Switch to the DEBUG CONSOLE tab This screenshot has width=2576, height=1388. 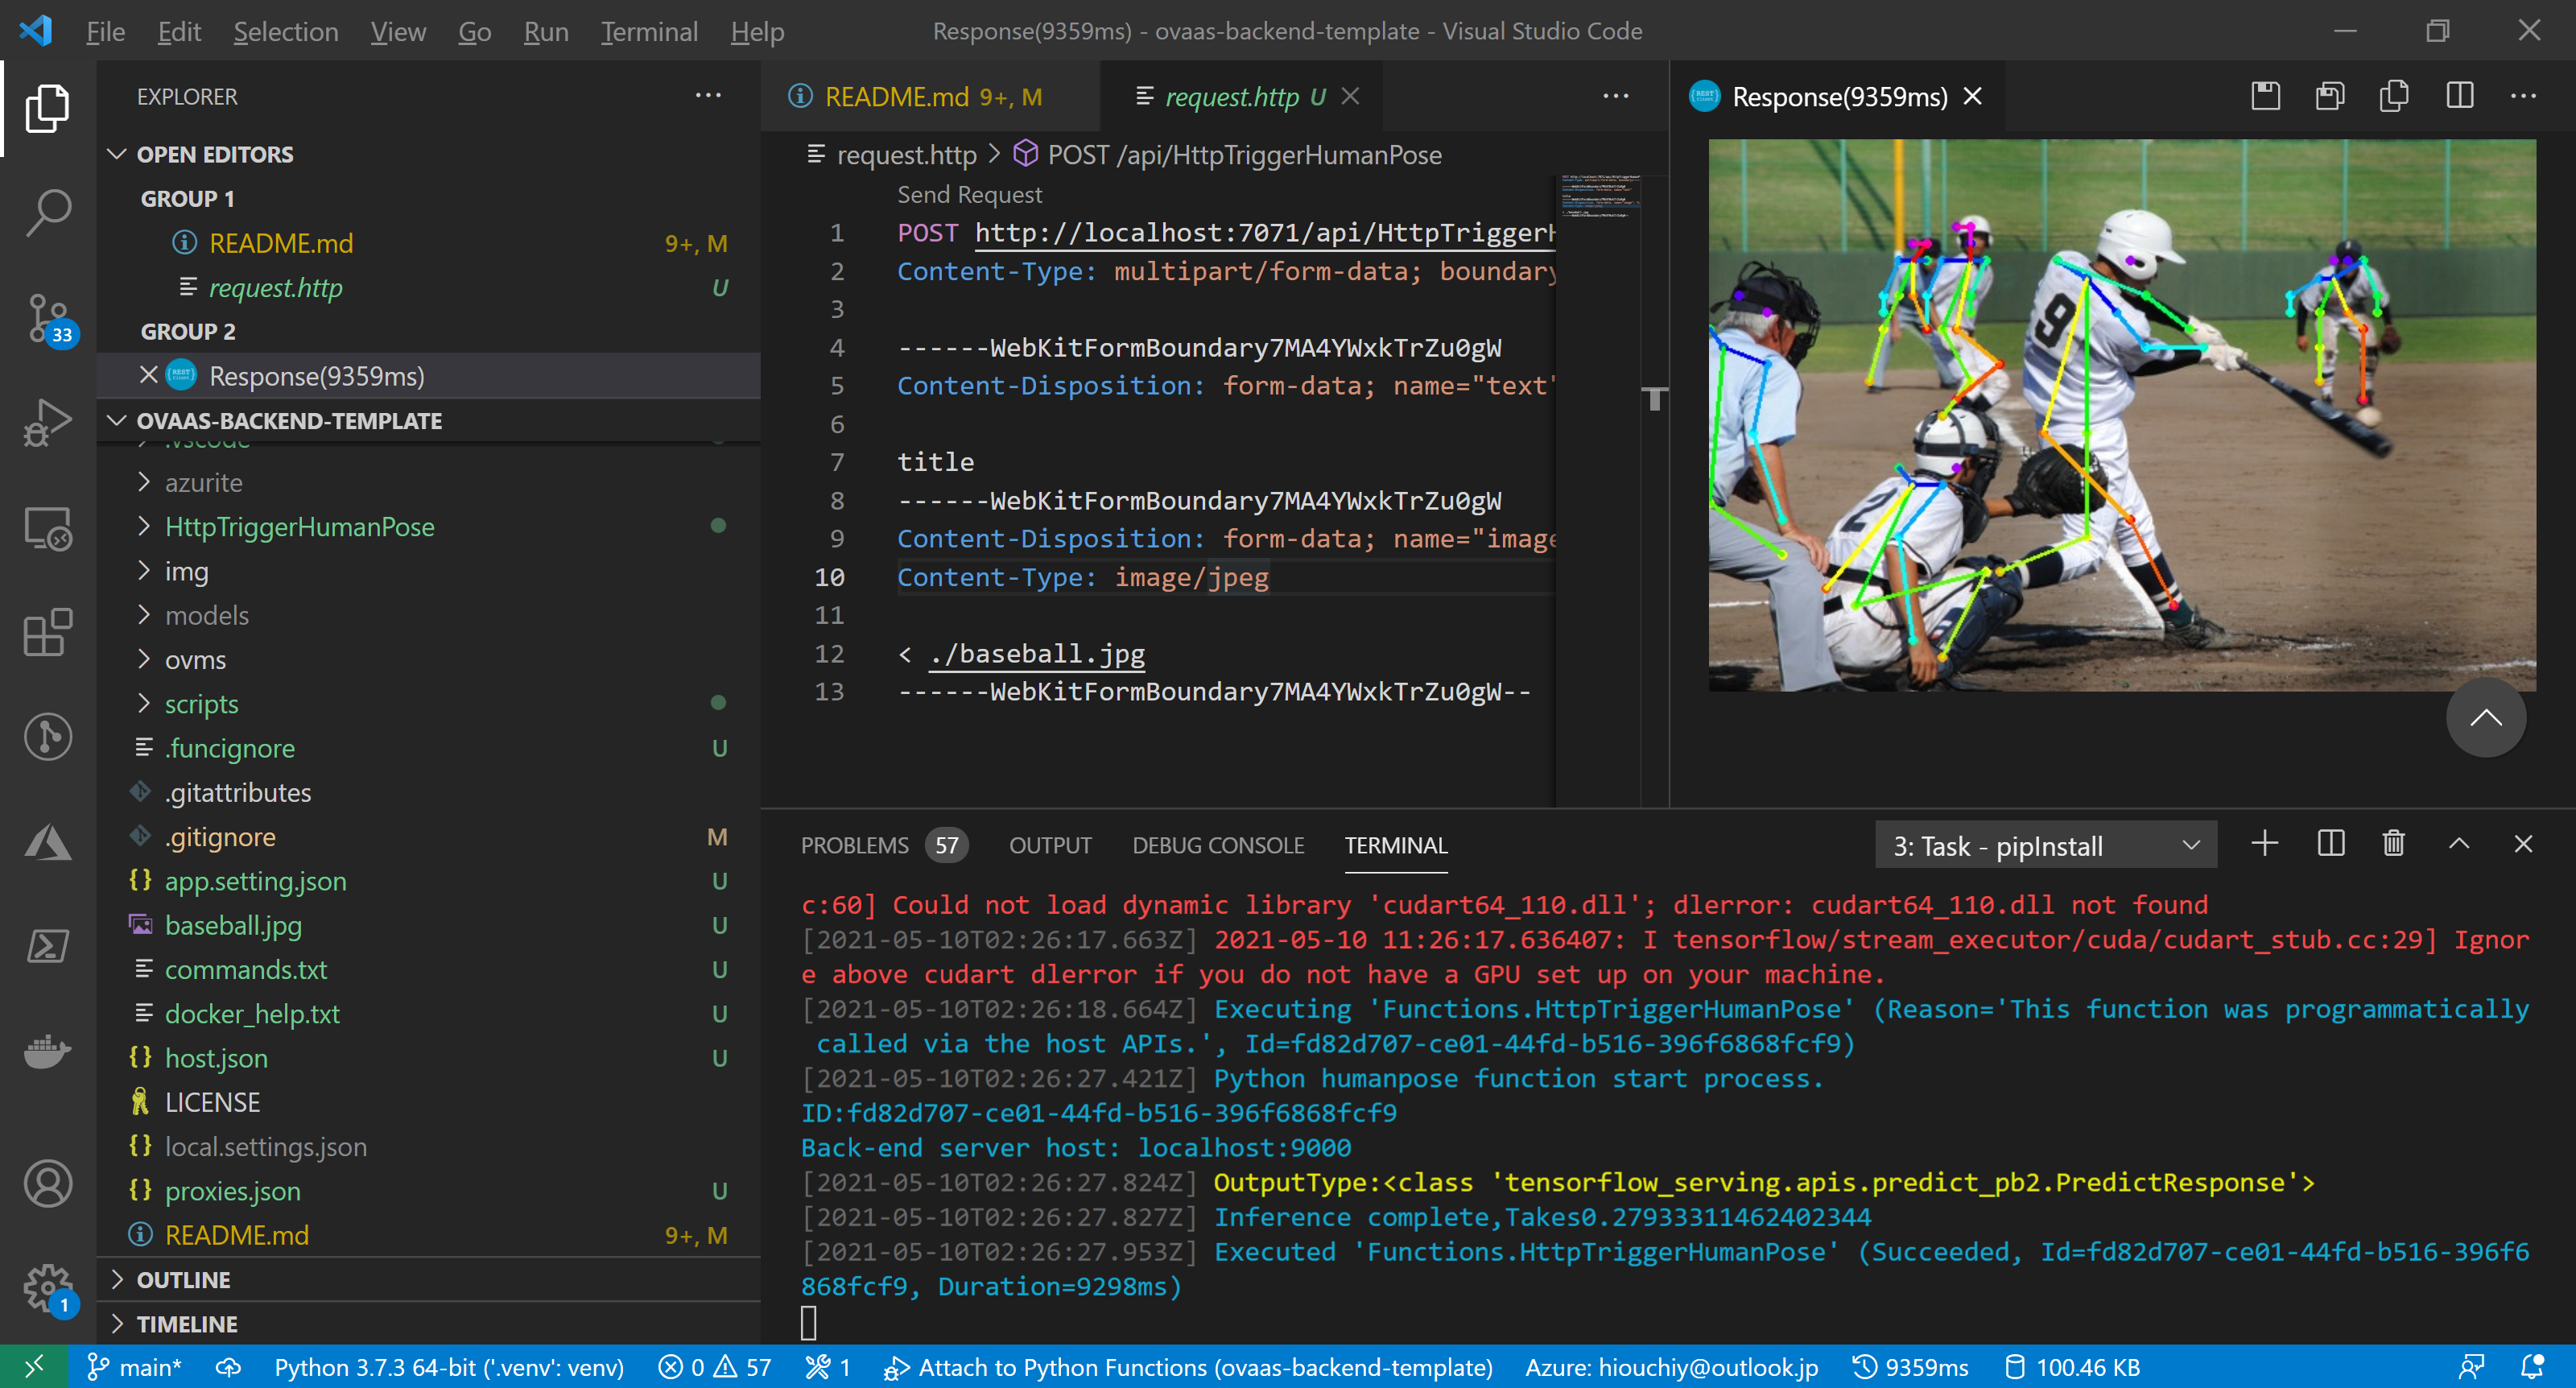[x=1217, y=845]
